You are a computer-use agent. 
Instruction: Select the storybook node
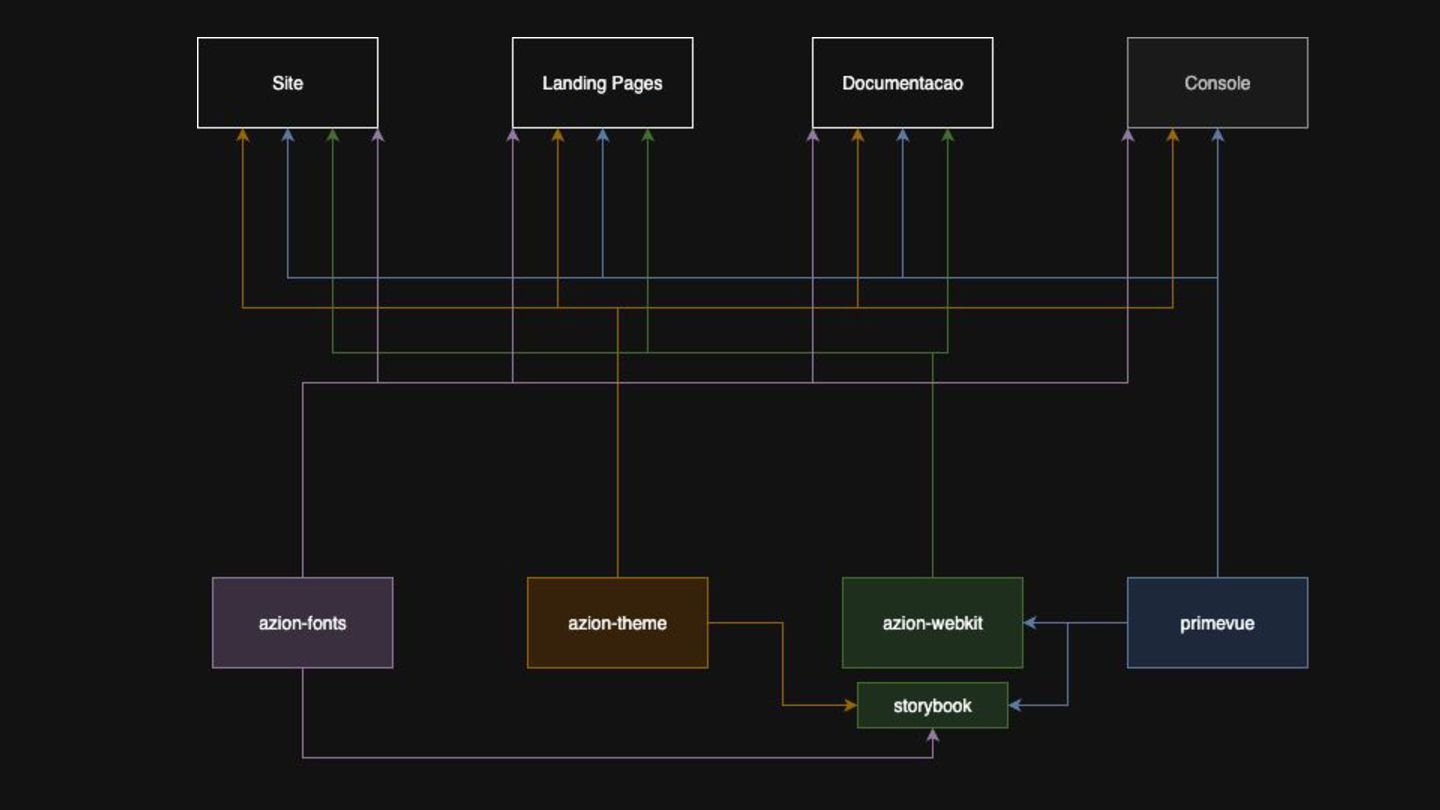coord(933,706)
